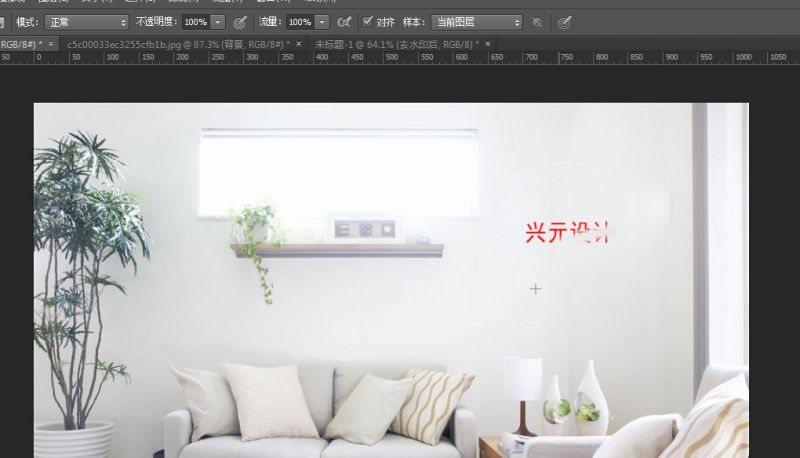Click the 流量 label
The image size is (800, 458).
pos(270,22)
